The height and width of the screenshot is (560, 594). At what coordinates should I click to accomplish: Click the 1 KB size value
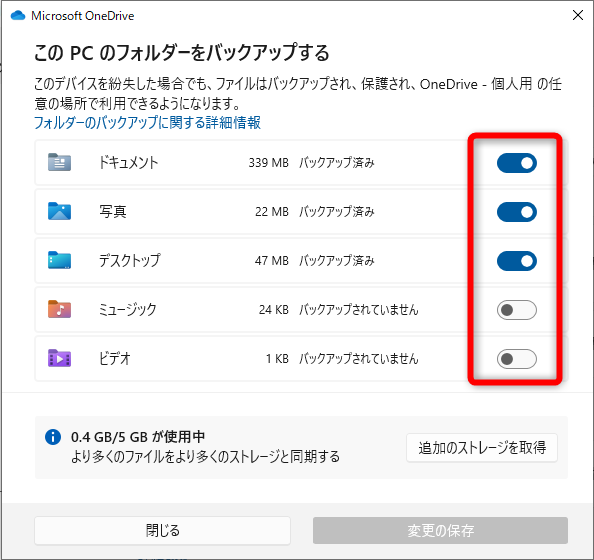(x=277, y=358)
